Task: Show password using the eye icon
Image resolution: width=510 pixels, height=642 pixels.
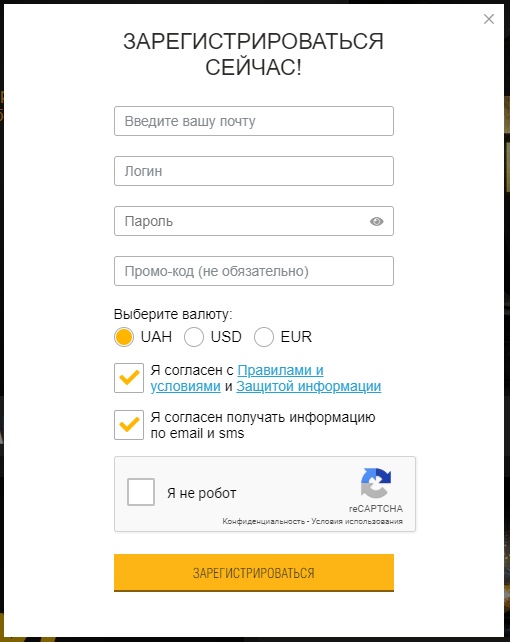Action: pos(377,222)
